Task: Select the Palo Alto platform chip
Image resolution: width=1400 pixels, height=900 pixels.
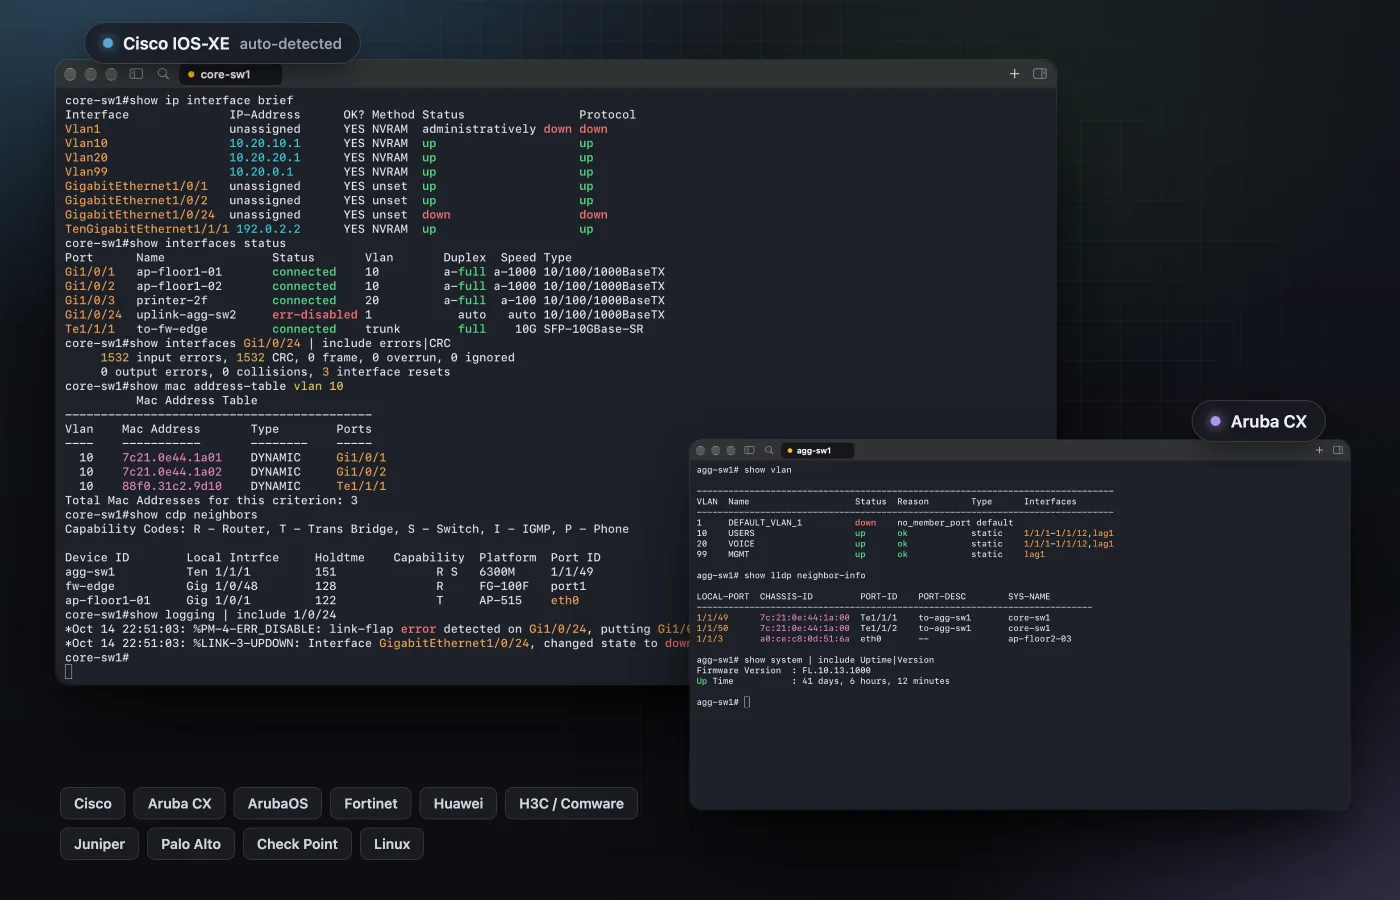Action: [x=191, y=844]
